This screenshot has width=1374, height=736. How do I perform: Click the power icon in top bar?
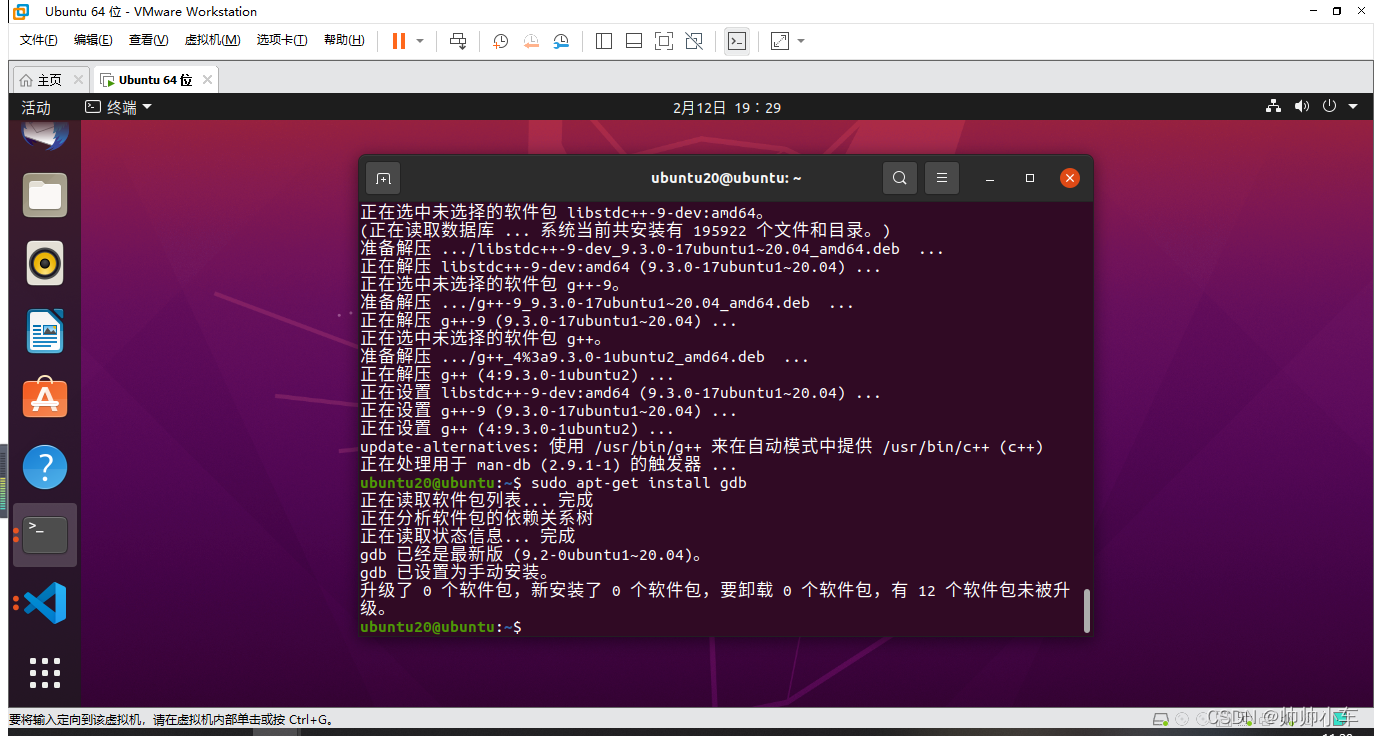[1329, 107]
